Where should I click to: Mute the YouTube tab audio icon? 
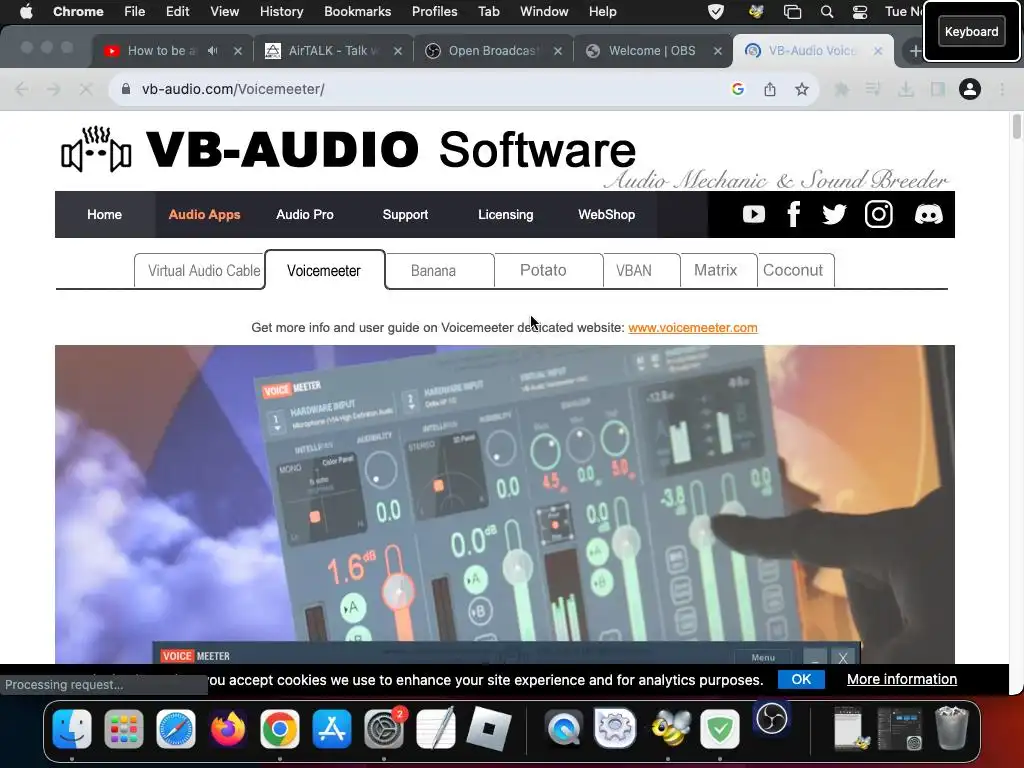[x=213, y=50]
